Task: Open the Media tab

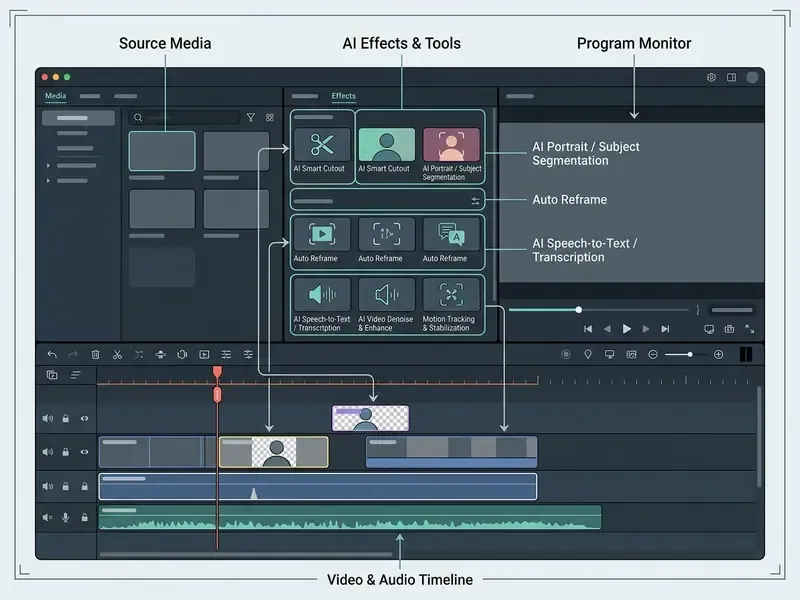Action: pyautogui.click(x=56, y=96)
